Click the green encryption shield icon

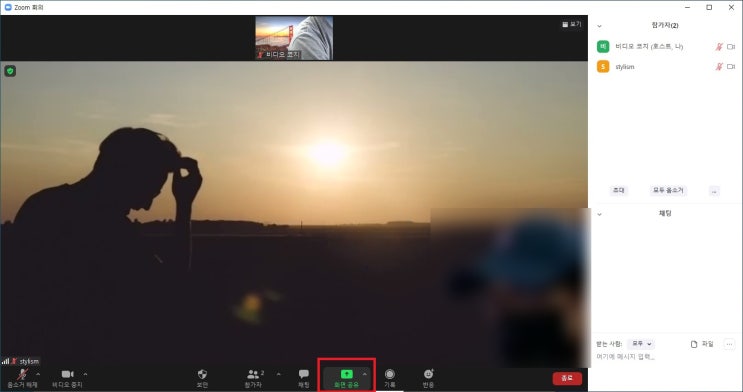(x=10, y=71)
